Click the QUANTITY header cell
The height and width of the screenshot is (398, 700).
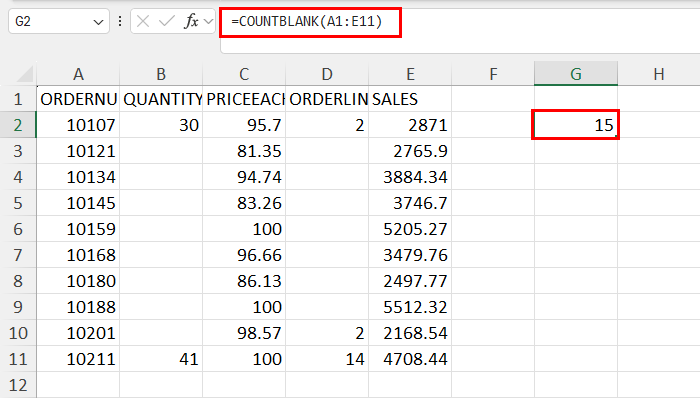(x=161, y=99)
